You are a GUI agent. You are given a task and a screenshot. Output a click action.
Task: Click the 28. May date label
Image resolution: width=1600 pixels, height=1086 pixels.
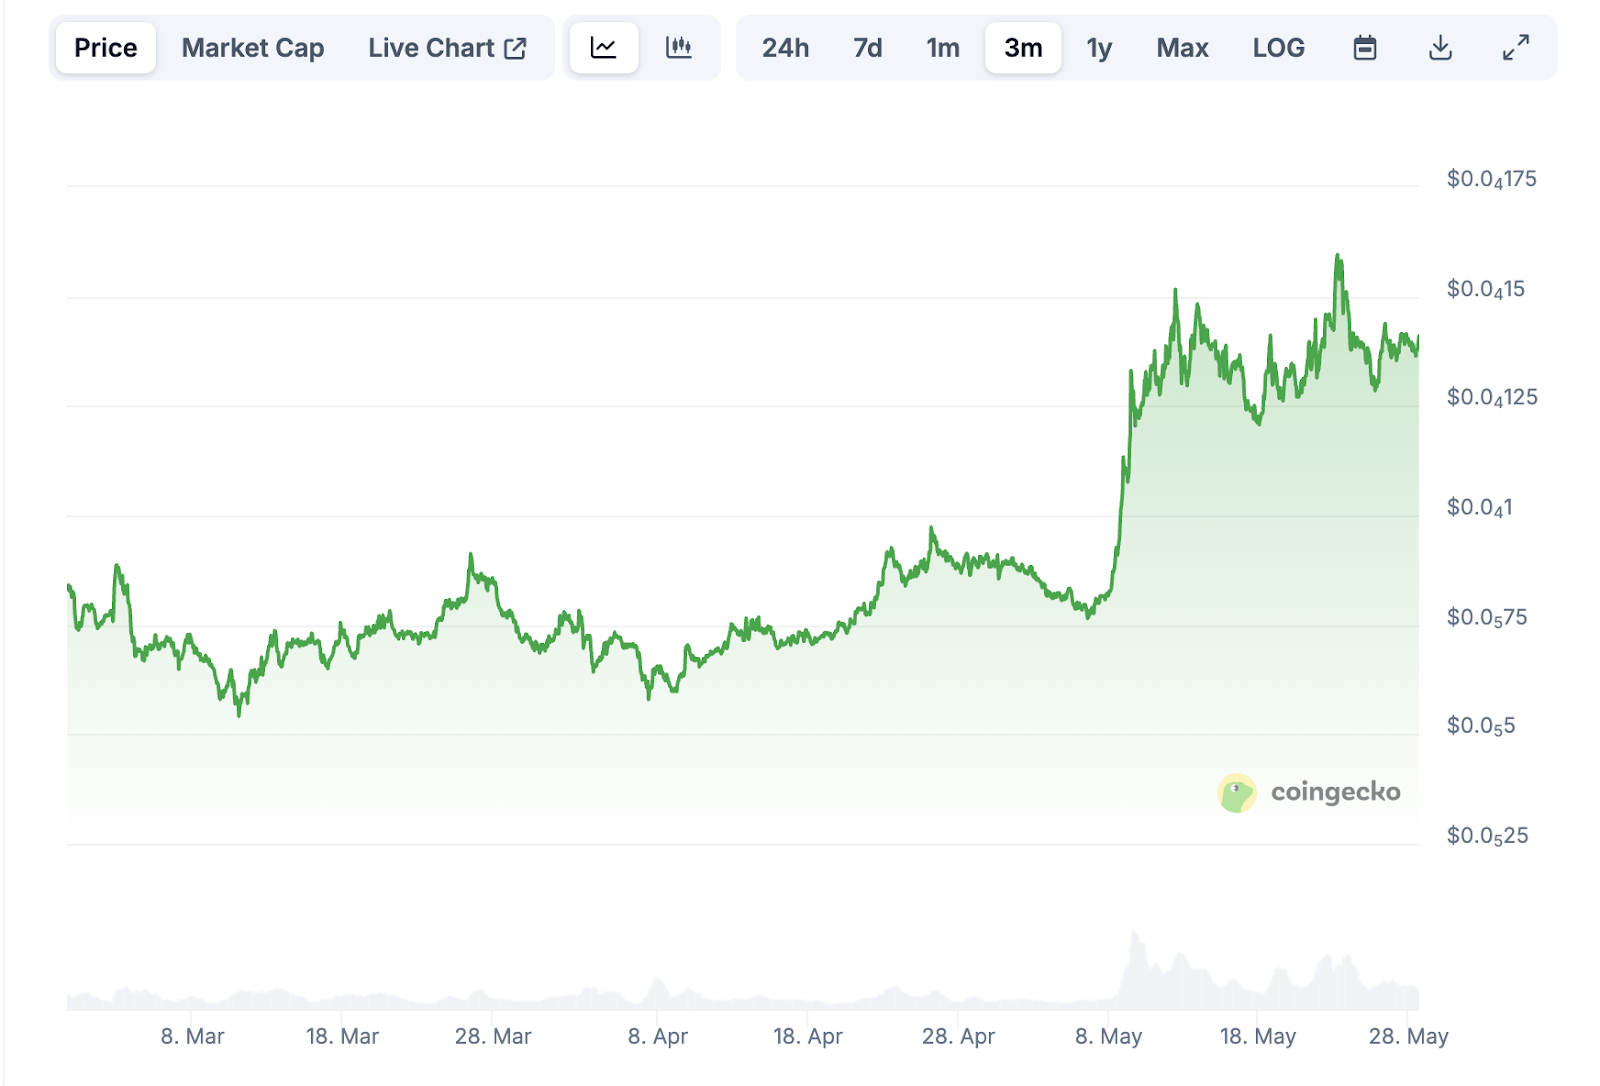tap(1408, 1037)
